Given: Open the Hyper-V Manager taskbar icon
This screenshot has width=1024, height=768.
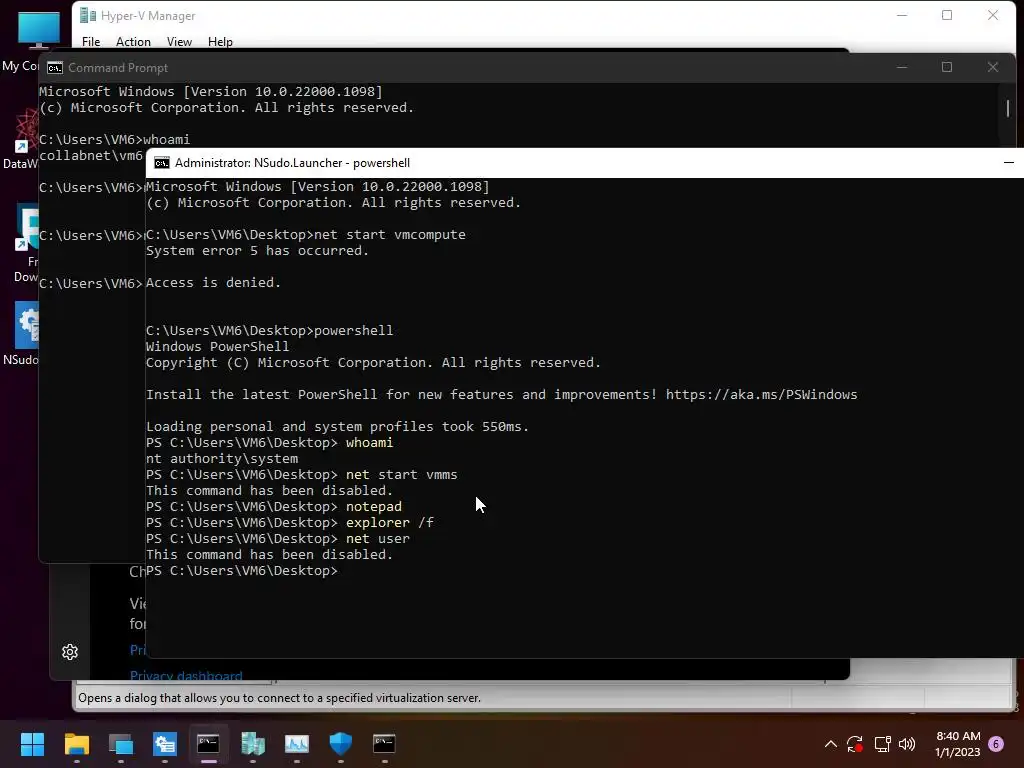Looking at the screenshot, I should 253,744.
